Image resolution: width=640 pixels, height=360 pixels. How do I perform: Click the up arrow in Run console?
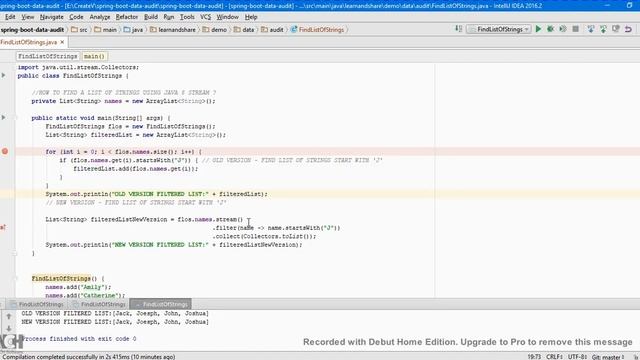tap(9, 316)
